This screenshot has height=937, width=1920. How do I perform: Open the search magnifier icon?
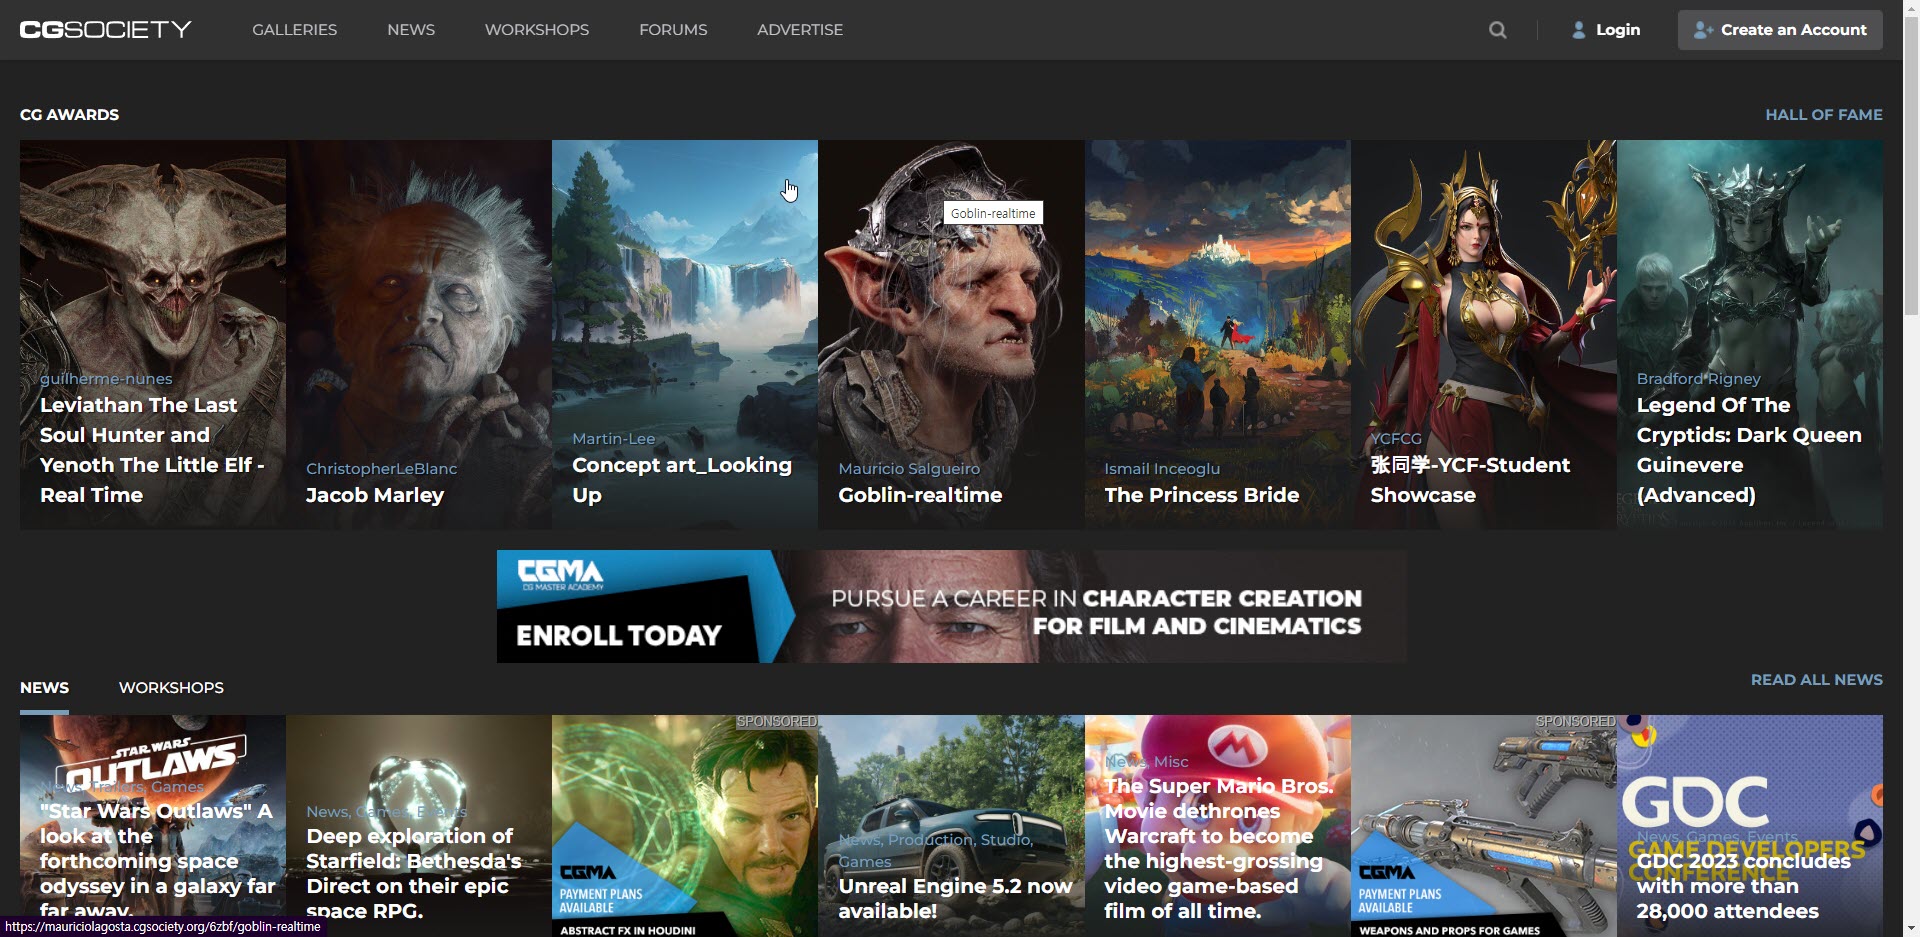tap(1498, 30)
